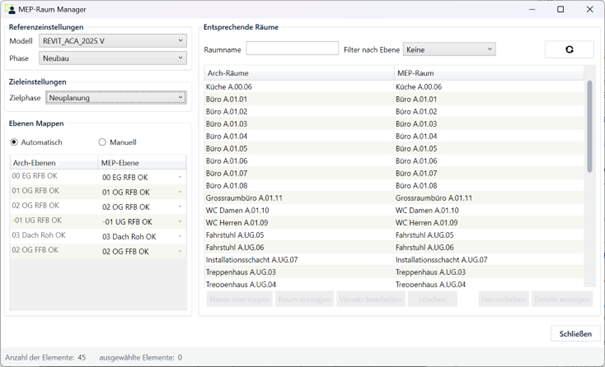Click the MEP-Raum Manager app icon

tap(10, 9)
